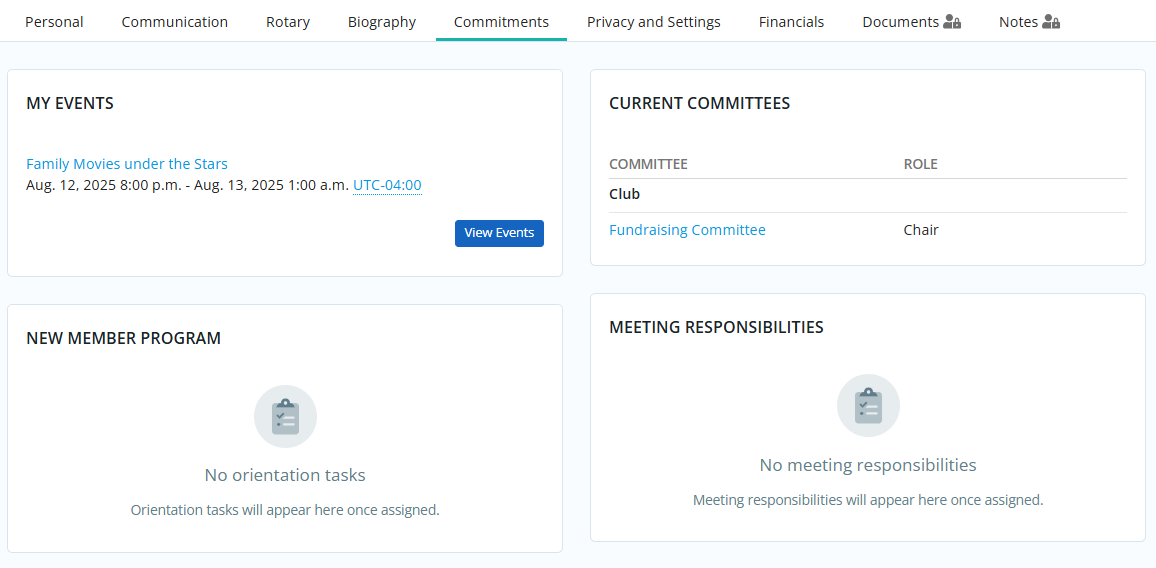The width and height of the screenshot is (1156, 568).
Task: Click the Chair role text
Action: click(921, 230)
